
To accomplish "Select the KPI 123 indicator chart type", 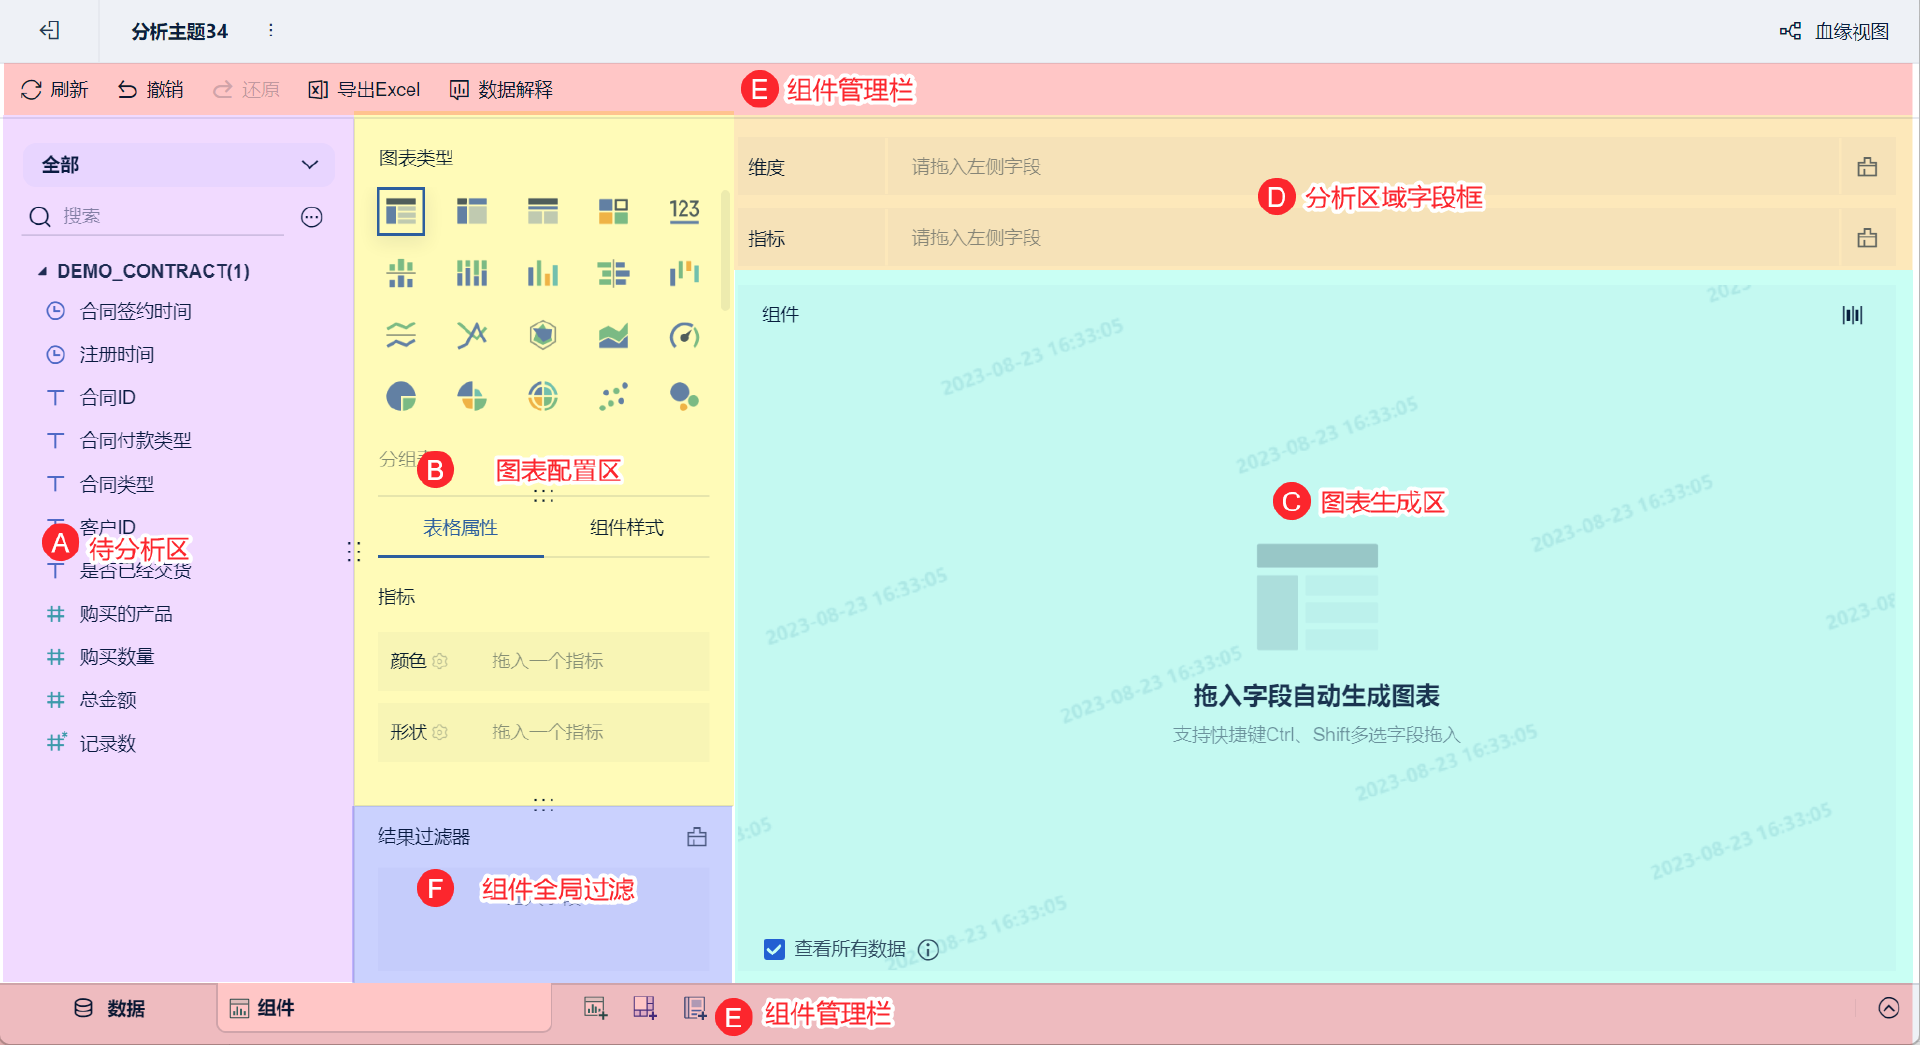I will (684, 211).
